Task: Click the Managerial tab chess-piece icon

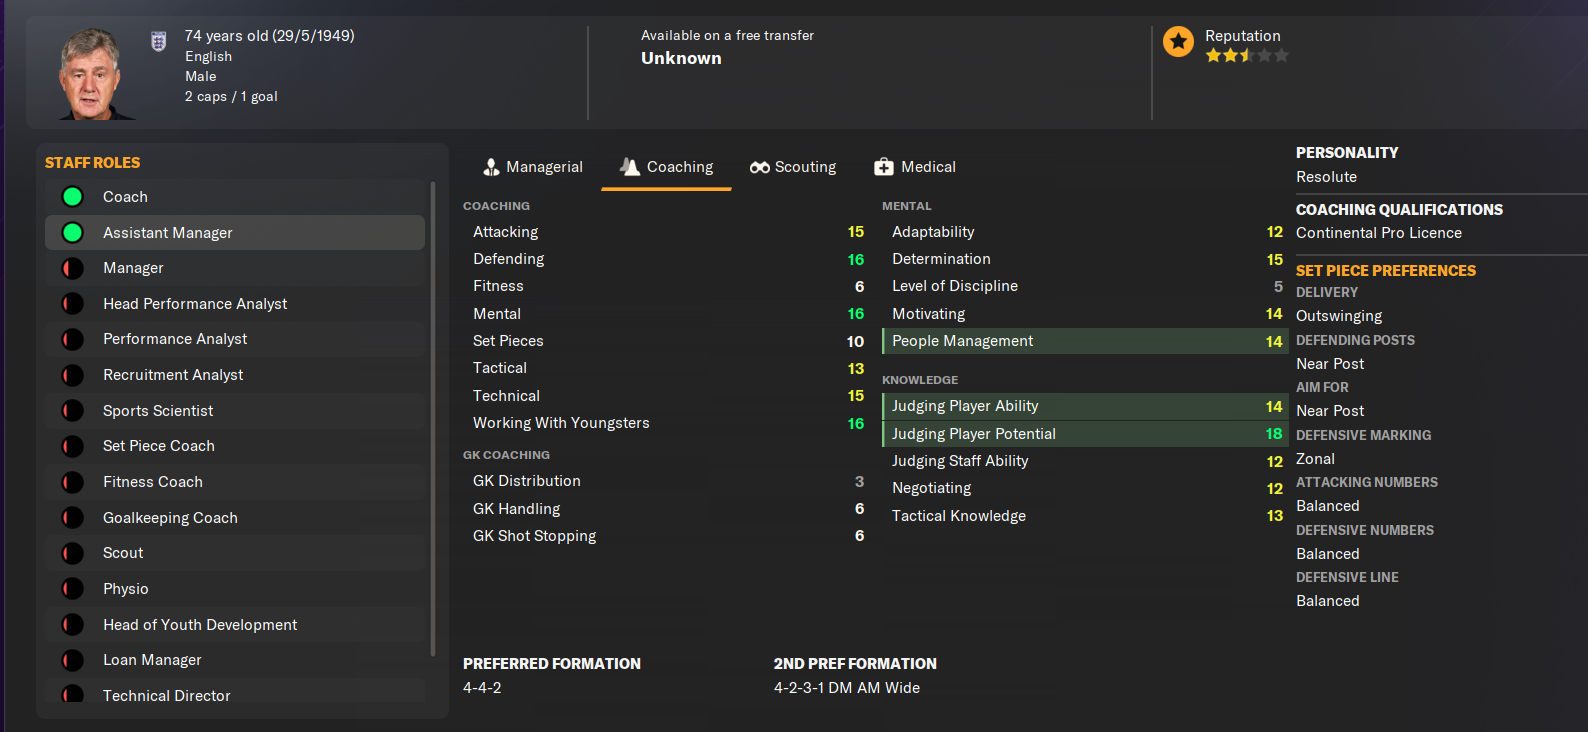Action: [x=491, y=167]
